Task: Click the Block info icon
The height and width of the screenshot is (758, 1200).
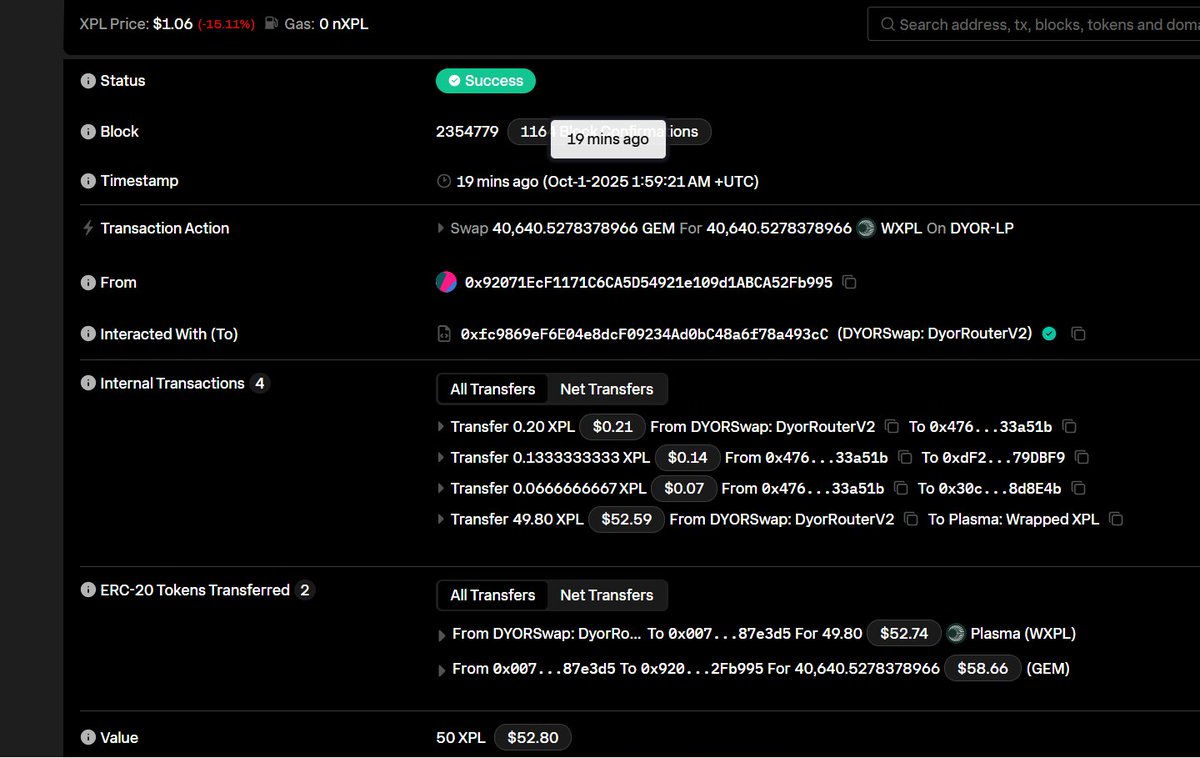Action: [x=88, y=132]
